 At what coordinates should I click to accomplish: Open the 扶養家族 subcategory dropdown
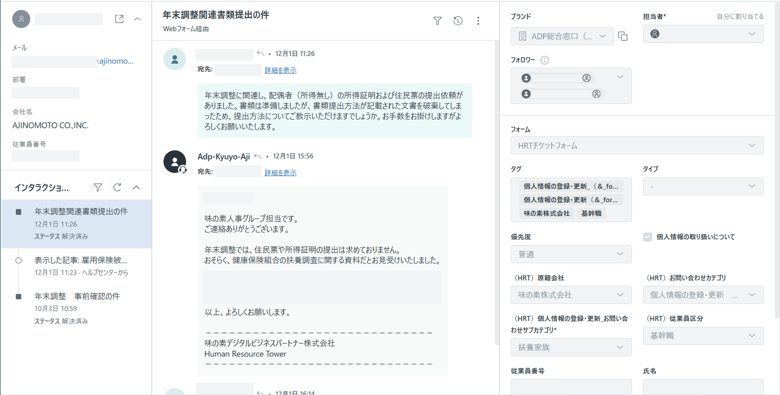(571, 347)
